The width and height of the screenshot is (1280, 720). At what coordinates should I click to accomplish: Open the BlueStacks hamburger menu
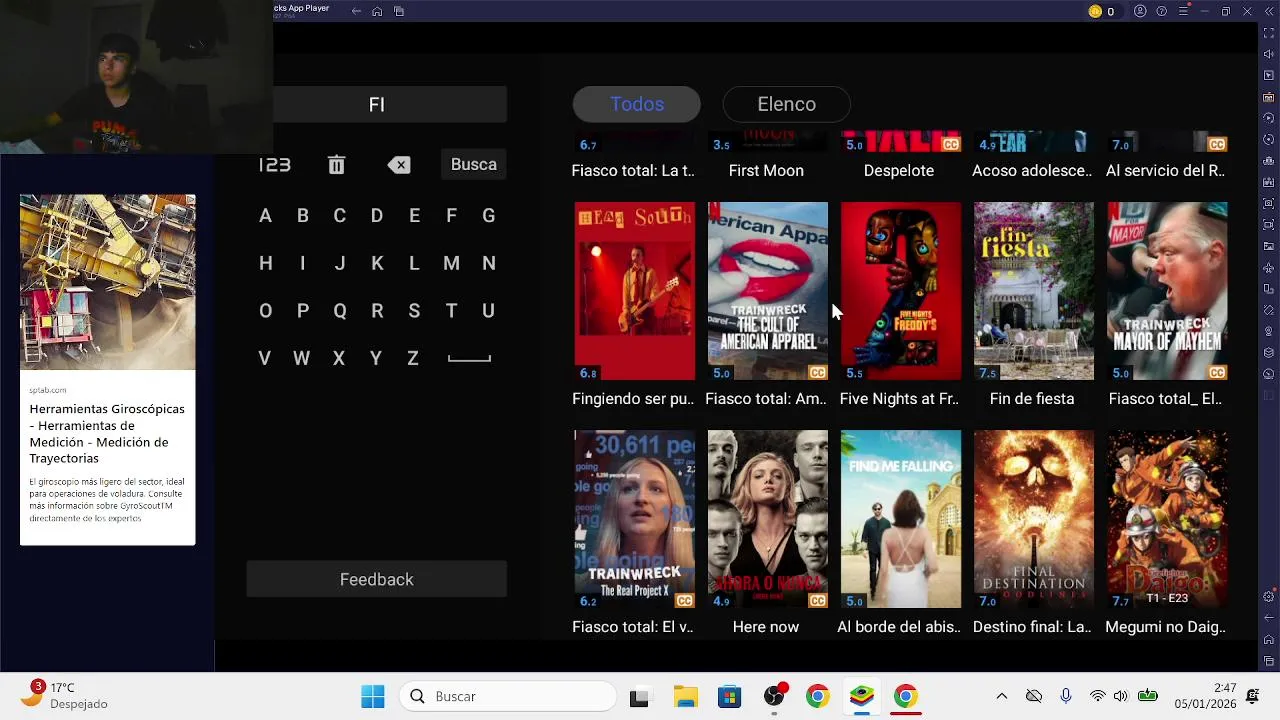[x=1183, y=11]
